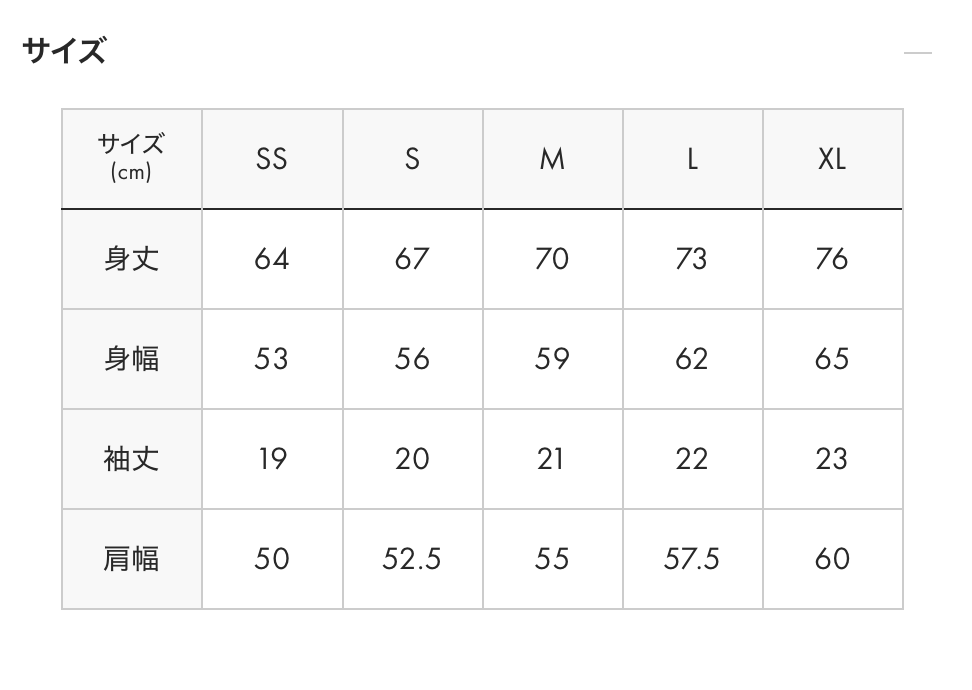Click the 袖丈 value 23 cell
This screenshot has width=972, height=690.
[832, 459]
